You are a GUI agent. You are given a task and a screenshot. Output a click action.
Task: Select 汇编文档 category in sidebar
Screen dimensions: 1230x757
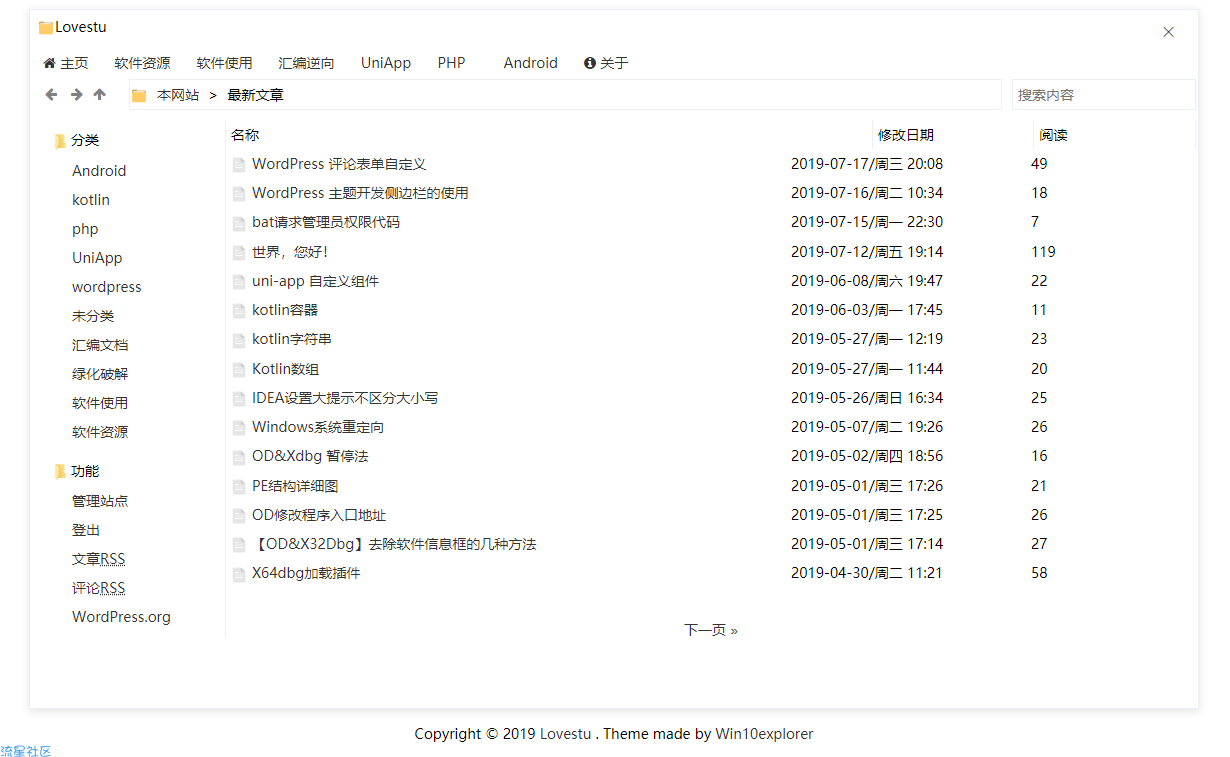100,345
